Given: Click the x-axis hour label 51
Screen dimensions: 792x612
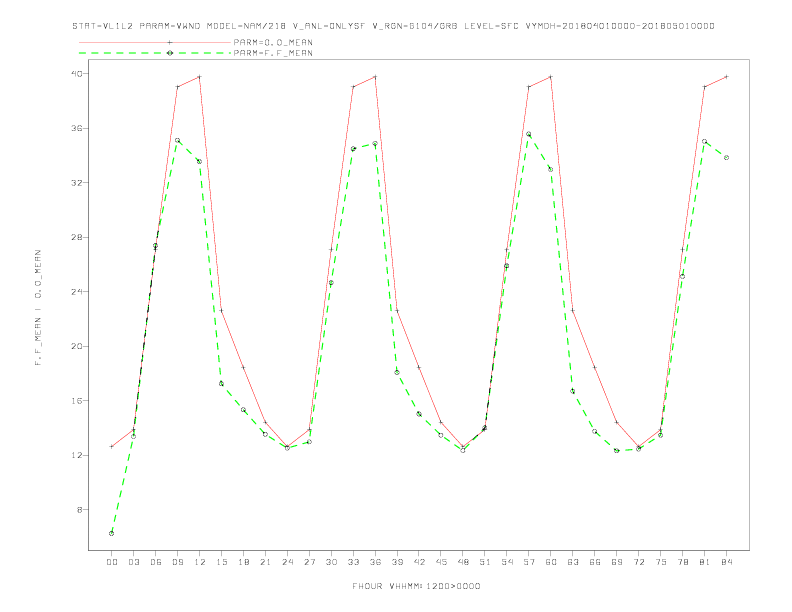Looking at the screenshot, I should click(x=485, y=562).
